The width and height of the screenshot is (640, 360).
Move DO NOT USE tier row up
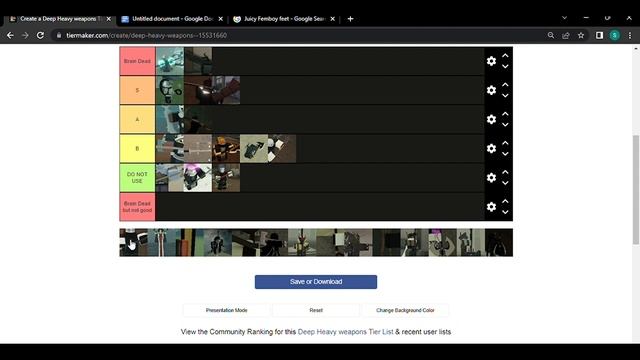(x=505, y=172)
